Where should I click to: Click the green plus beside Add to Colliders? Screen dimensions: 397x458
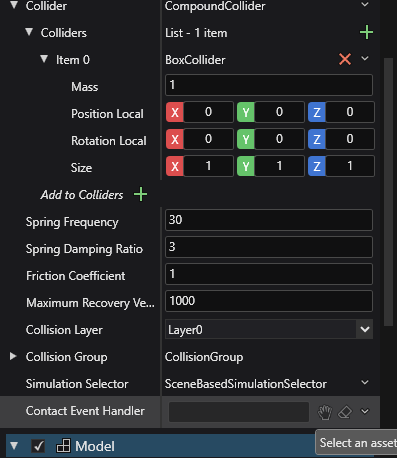pos(140,194)
